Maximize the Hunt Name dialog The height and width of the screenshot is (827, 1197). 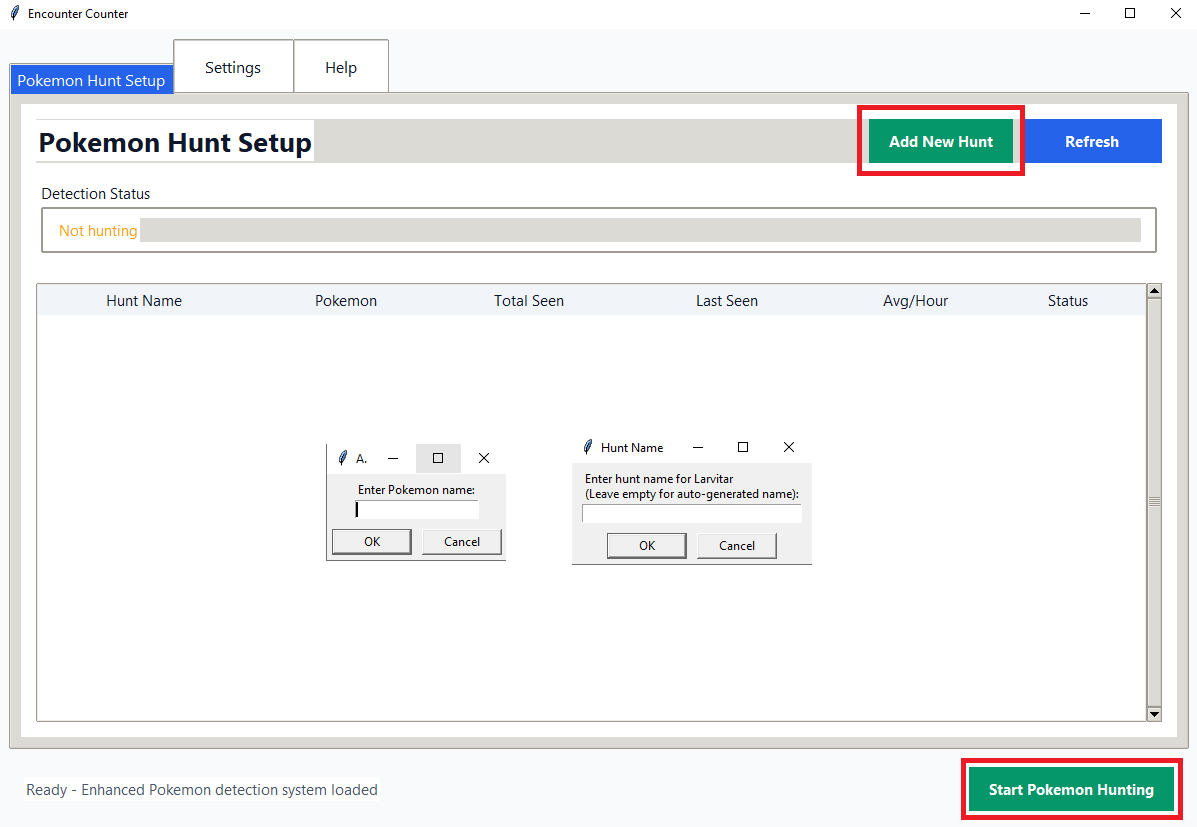tap(743, 447)
